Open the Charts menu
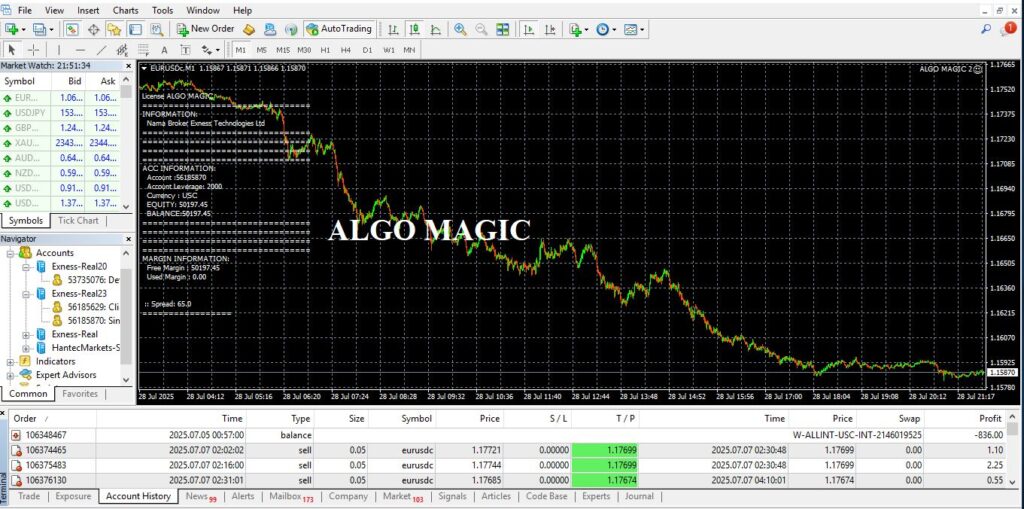 pyautogui.click(x=126, y=10)
